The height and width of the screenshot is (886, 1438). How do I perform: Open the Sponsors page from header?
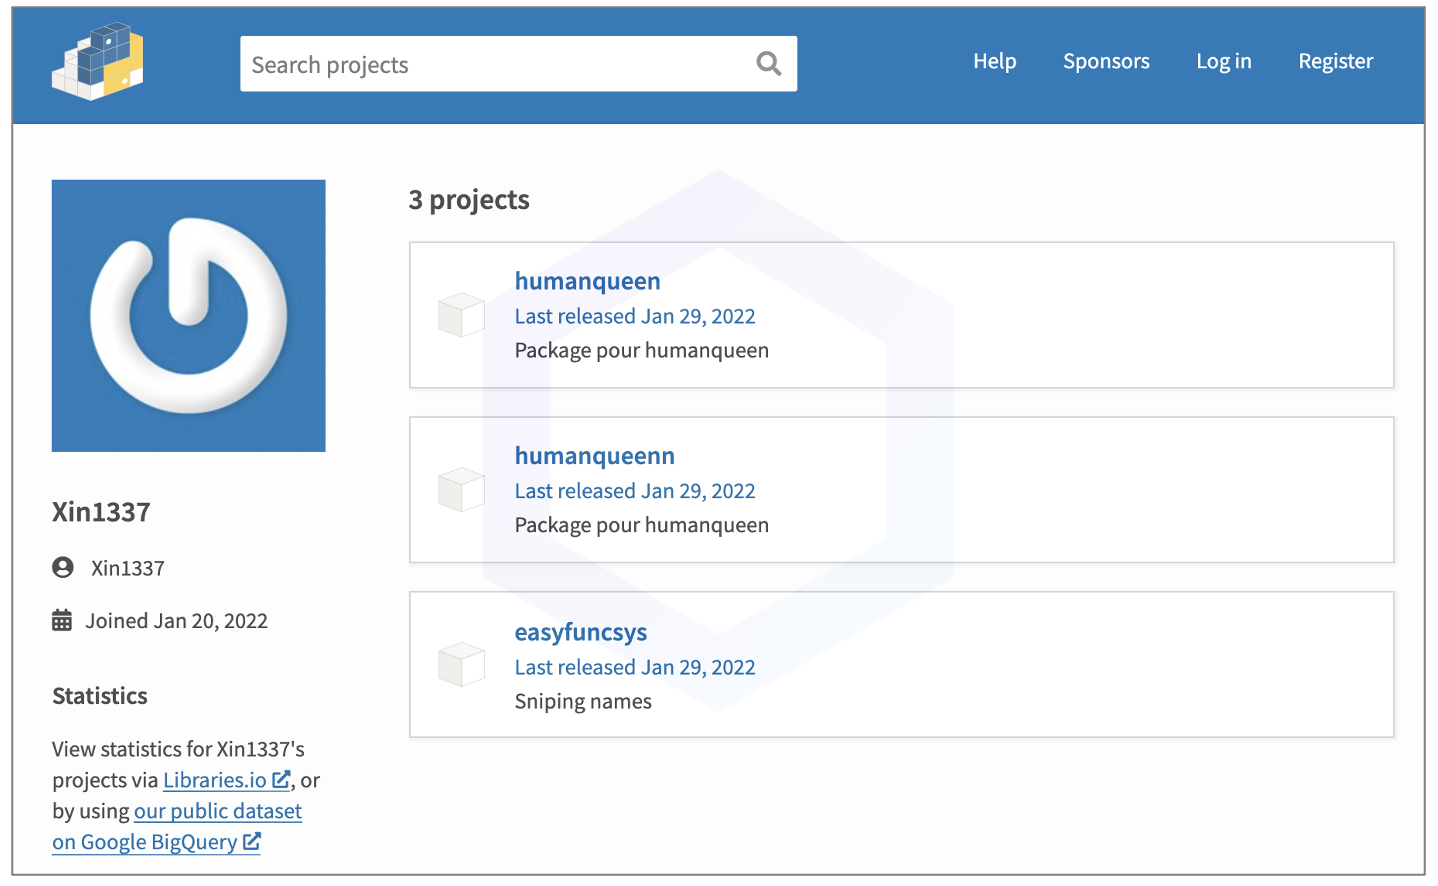(x=1106, y=61)
